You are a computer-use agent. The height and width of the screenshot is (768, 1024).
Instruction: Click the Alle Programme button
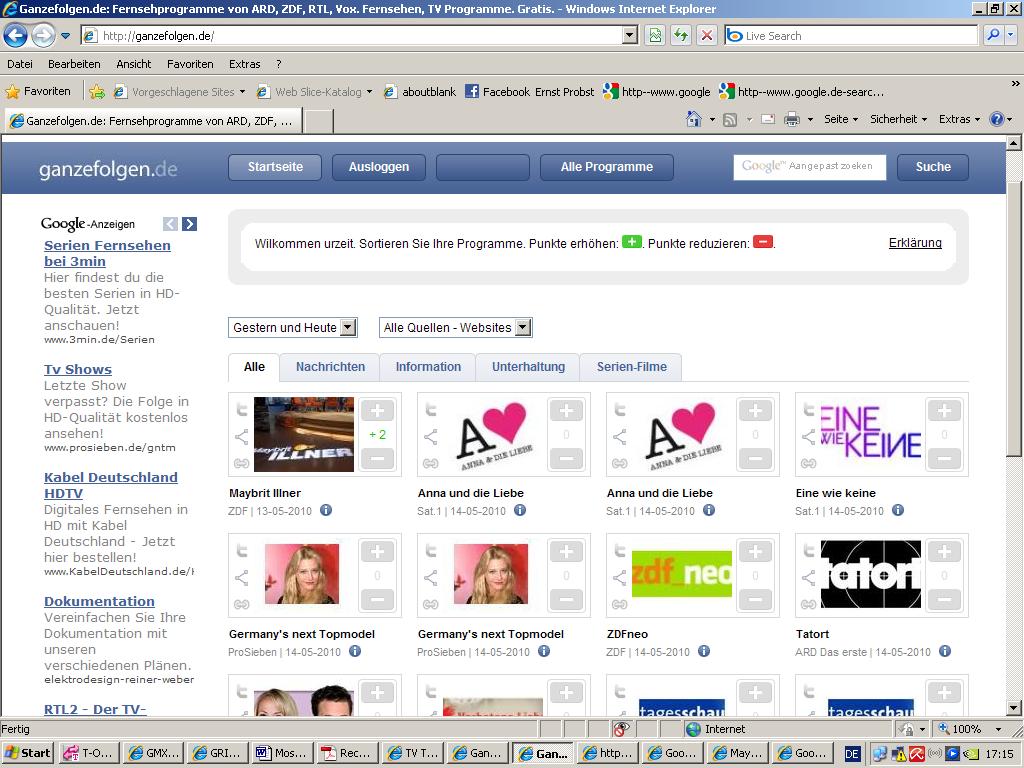(x=607, y=167)
